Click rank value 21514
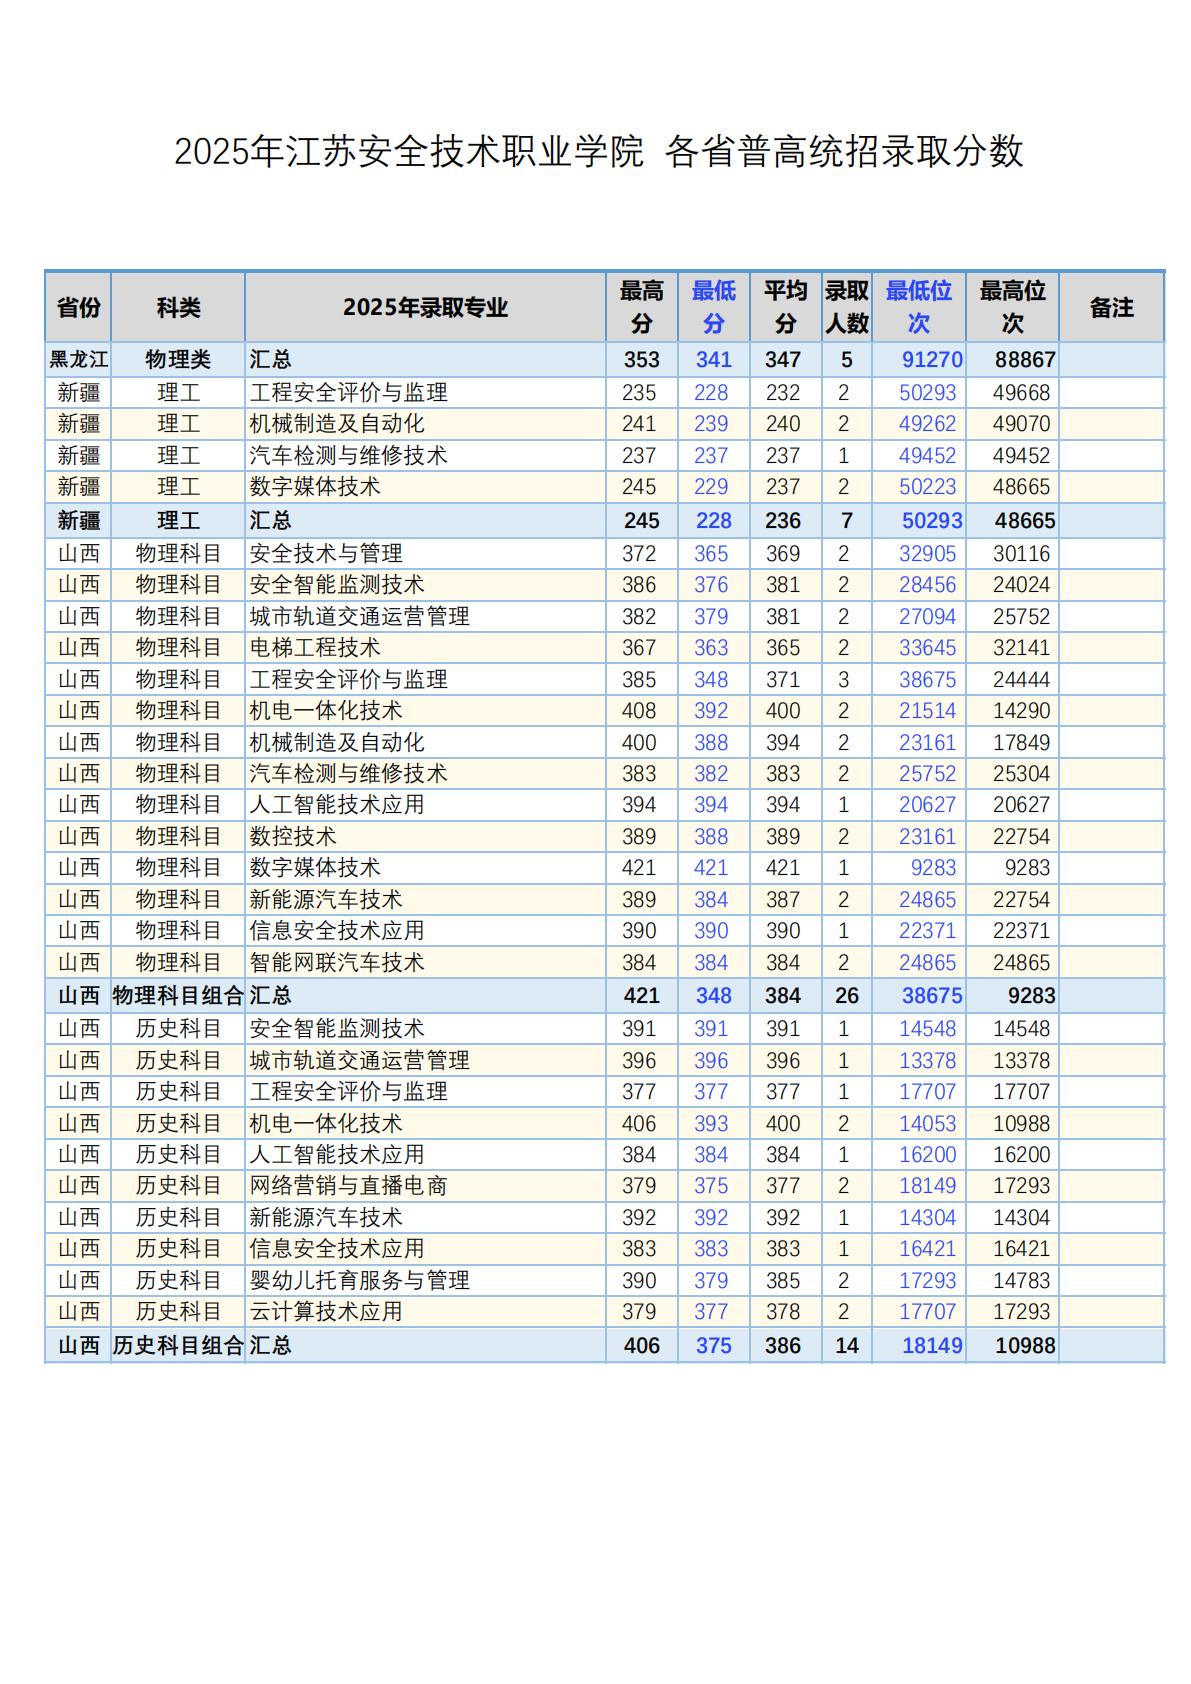This screenshot has height=1684, width=1191. (x=927, y=711)
